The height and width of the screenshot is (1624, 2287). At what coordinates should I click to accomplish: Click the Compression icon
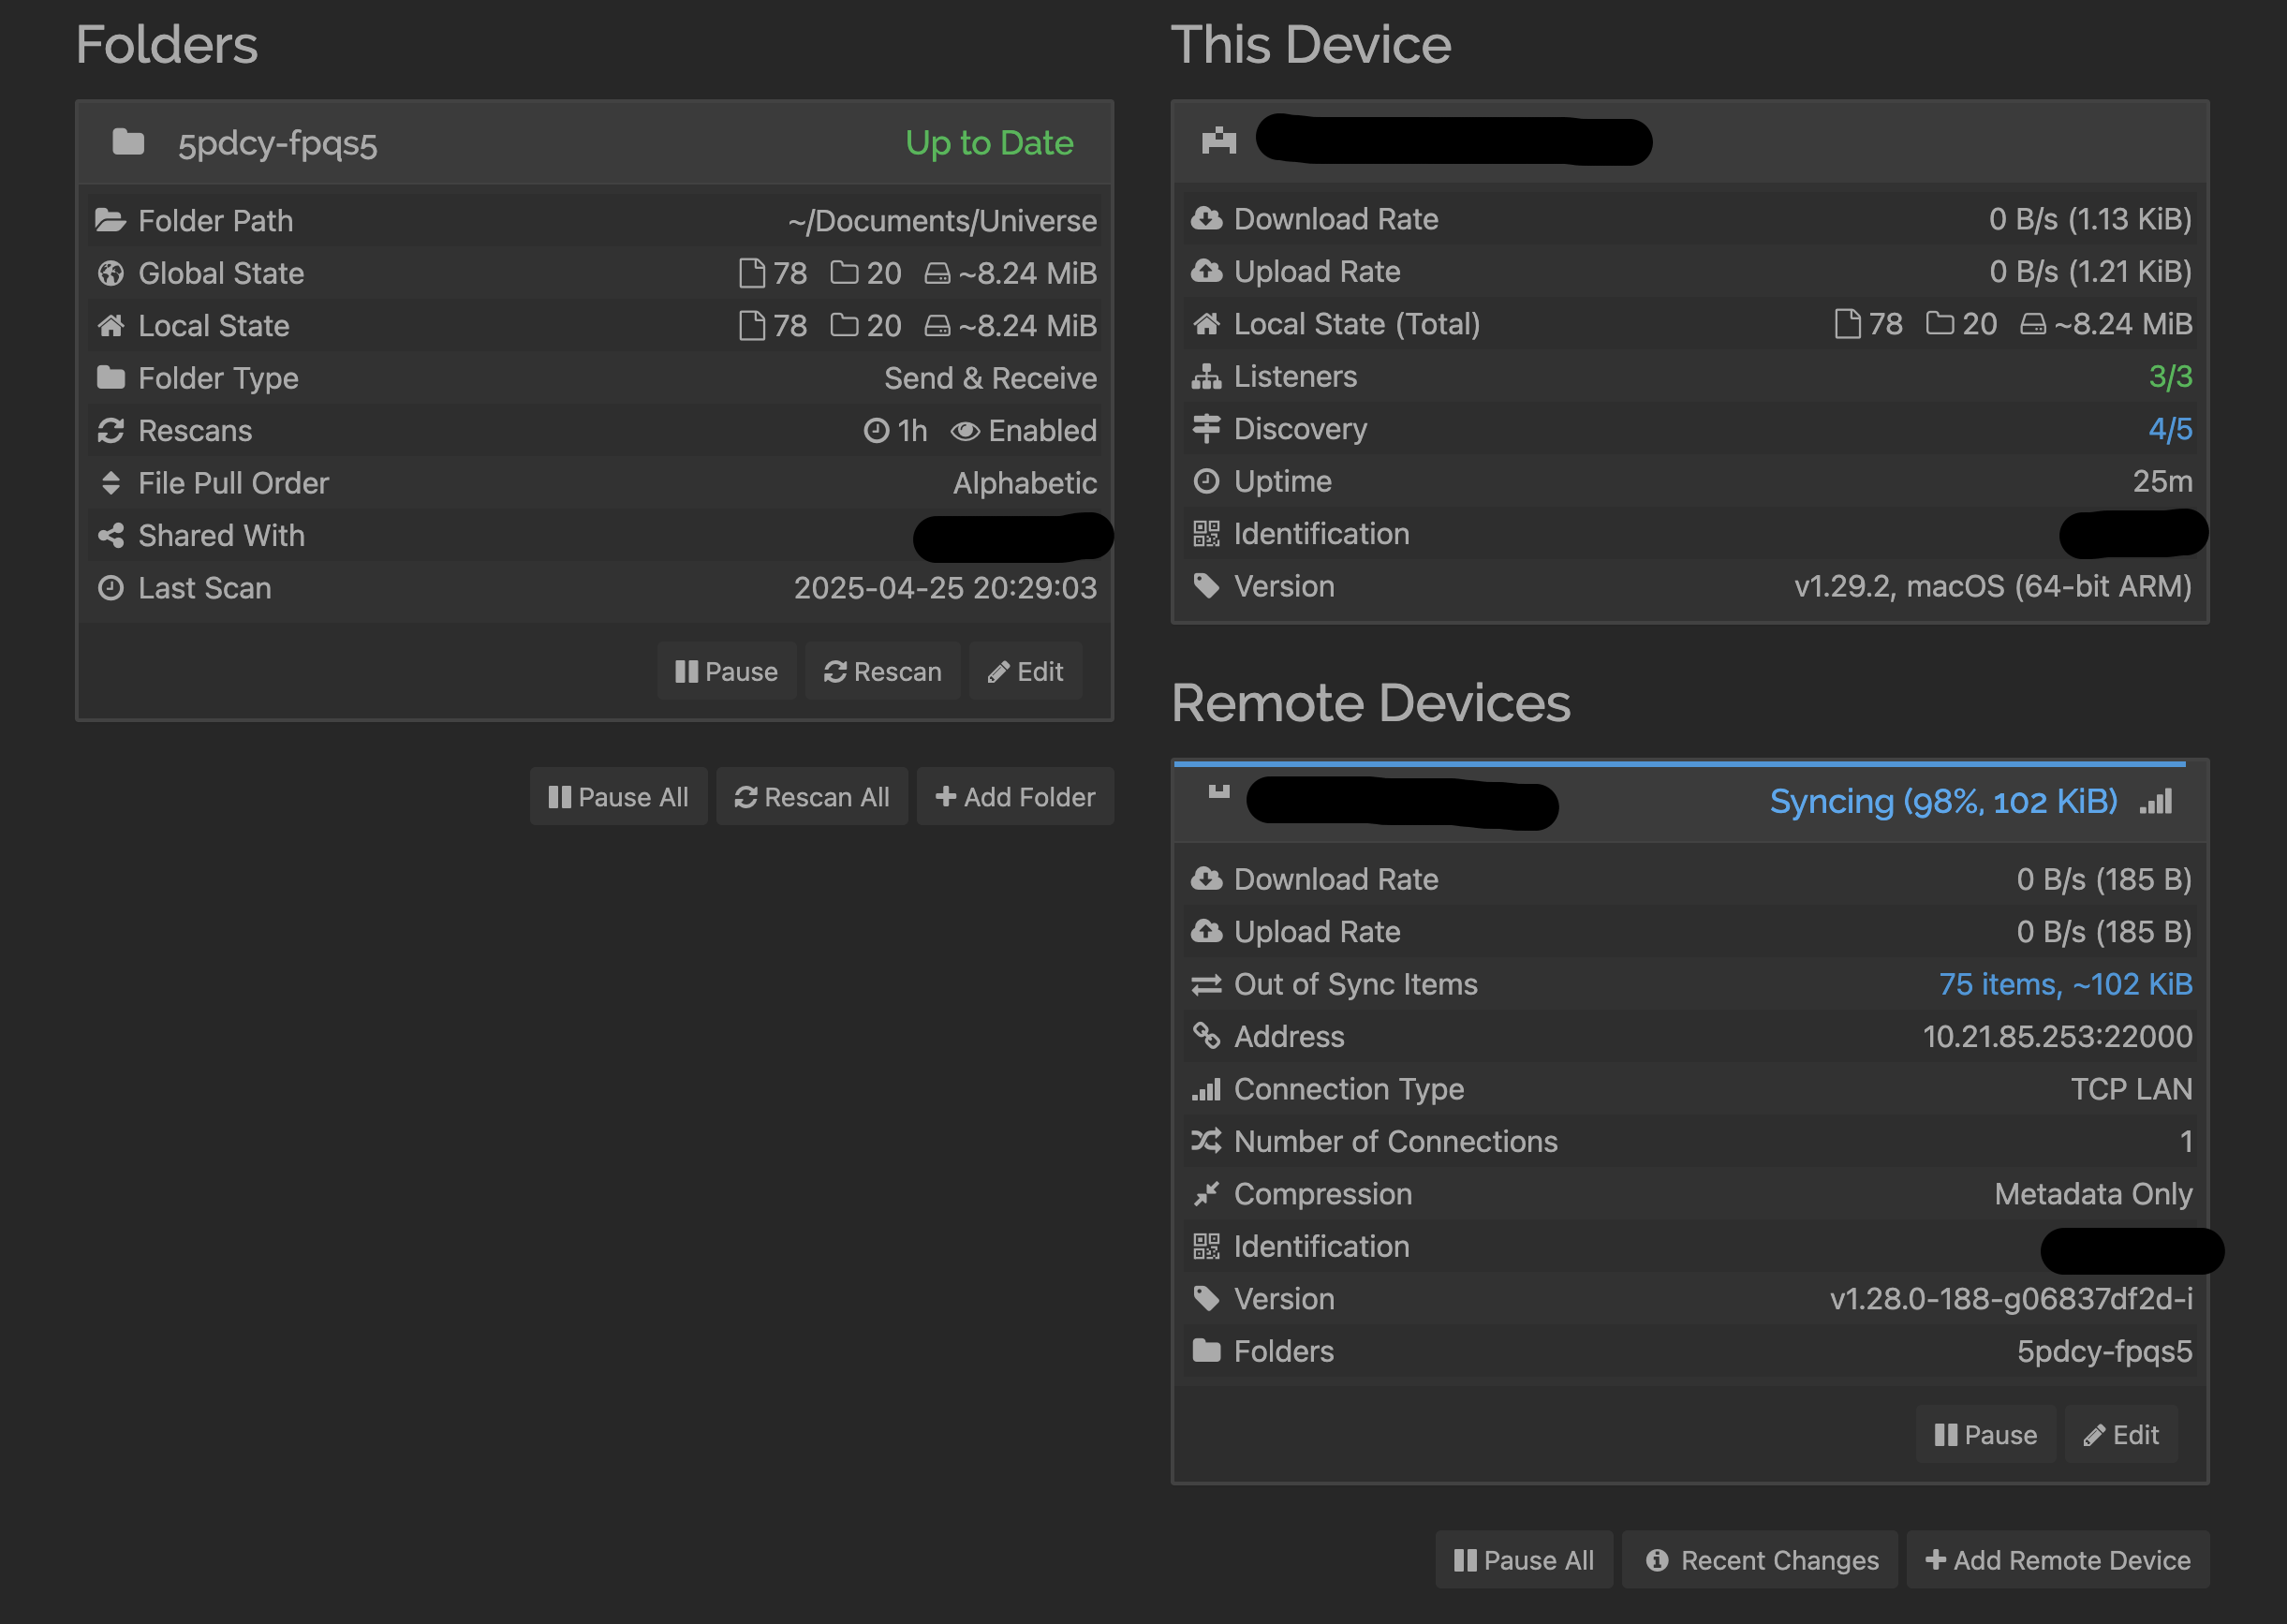[x=1206, y=1194]
